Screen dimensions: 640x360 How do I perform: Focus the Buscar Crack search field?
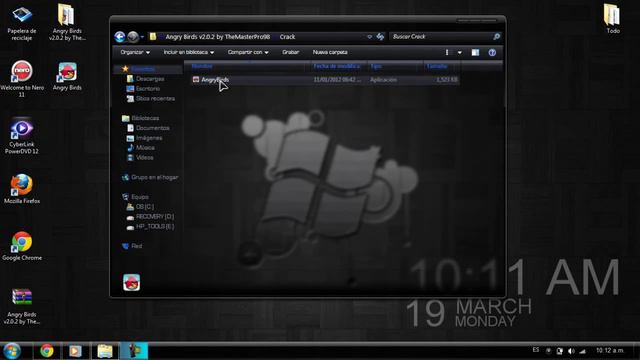click(x=441, y=37)
